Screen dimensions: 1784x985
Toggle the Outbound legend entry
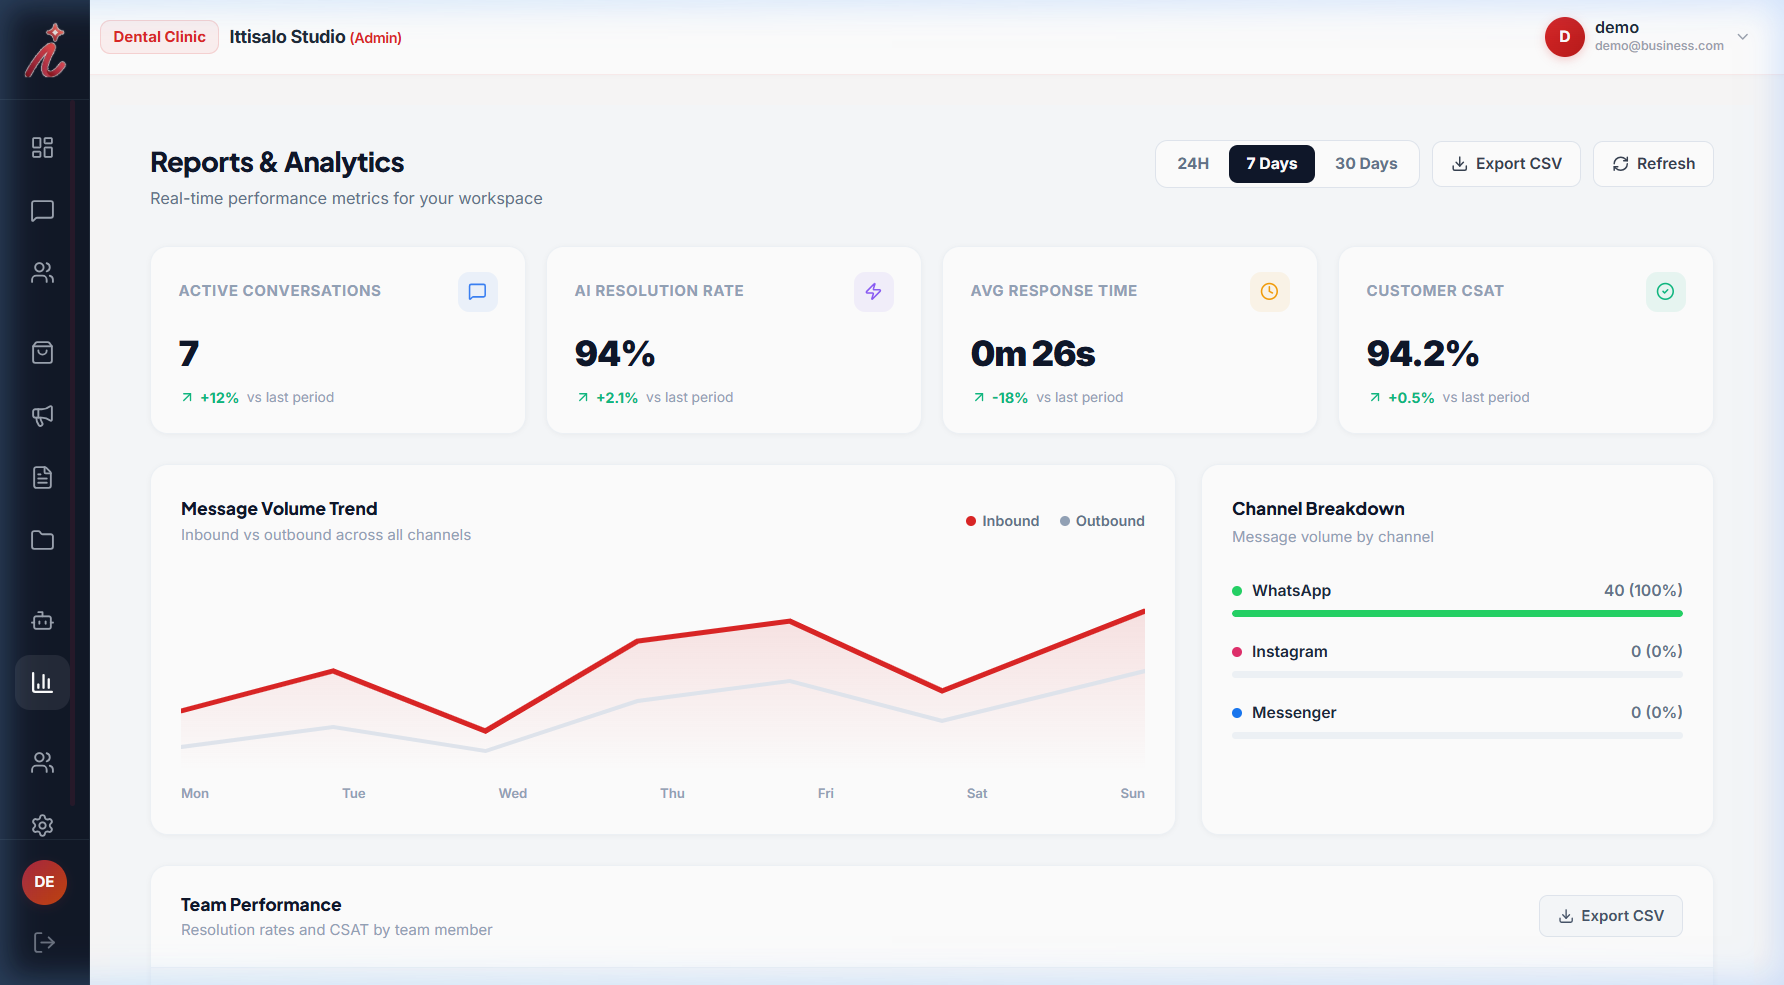(1103, 521)
